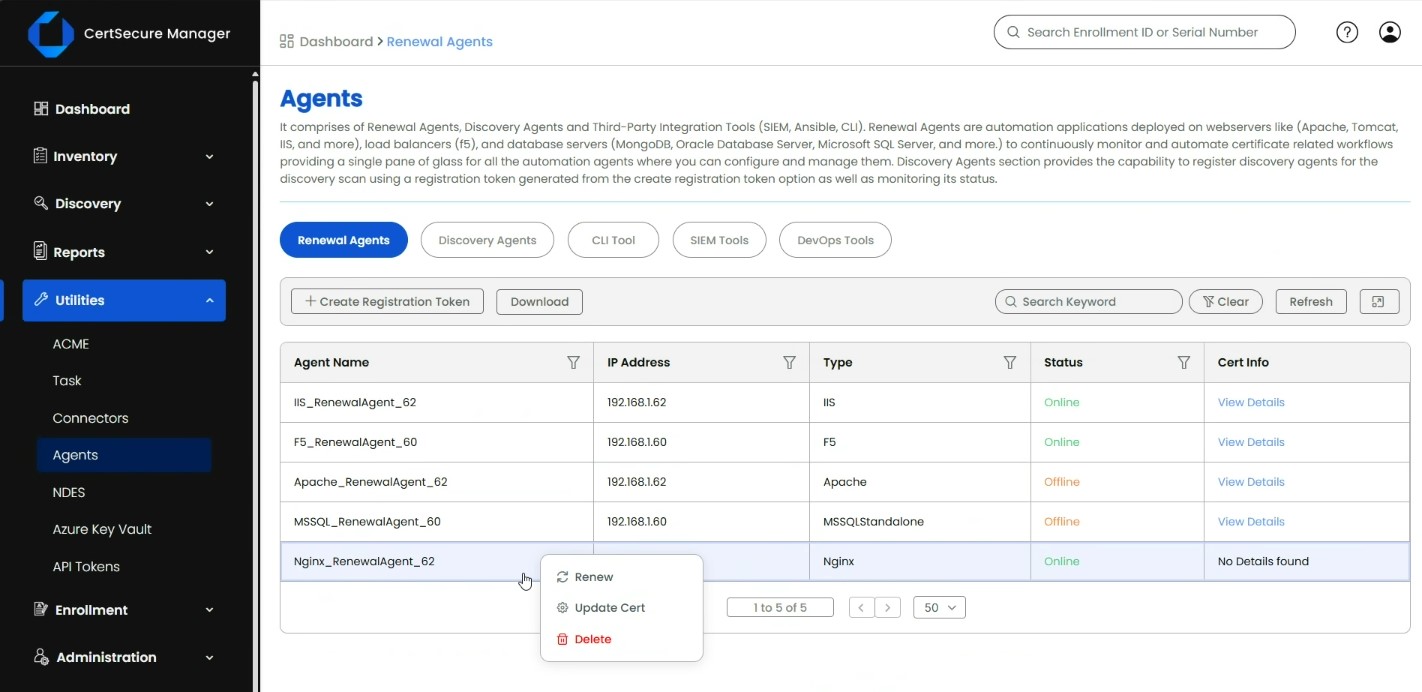Click the Discovery sidebar icon

coord(41,203)
